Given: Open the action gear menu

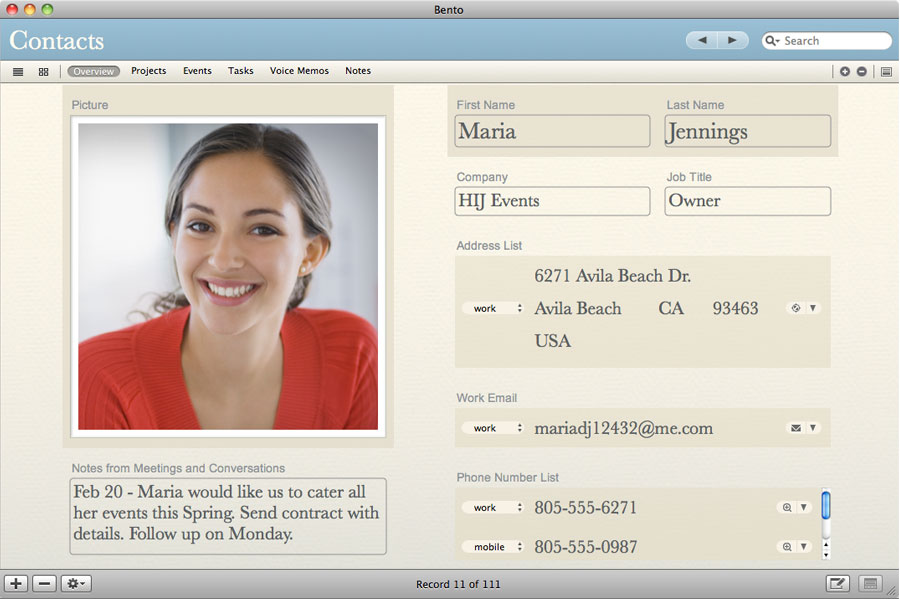Looking at the screenshot, I should (x=75, y=583).
